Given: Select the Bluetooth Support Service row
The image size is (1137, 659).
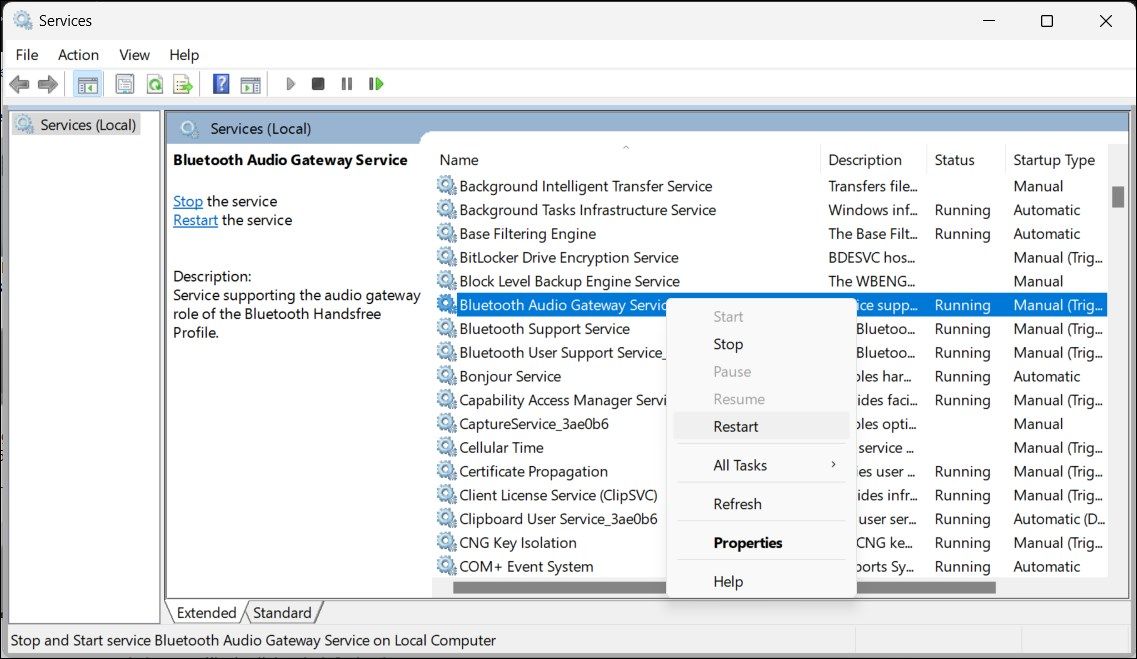Looking at the screenshot, I should coord(545,328).
